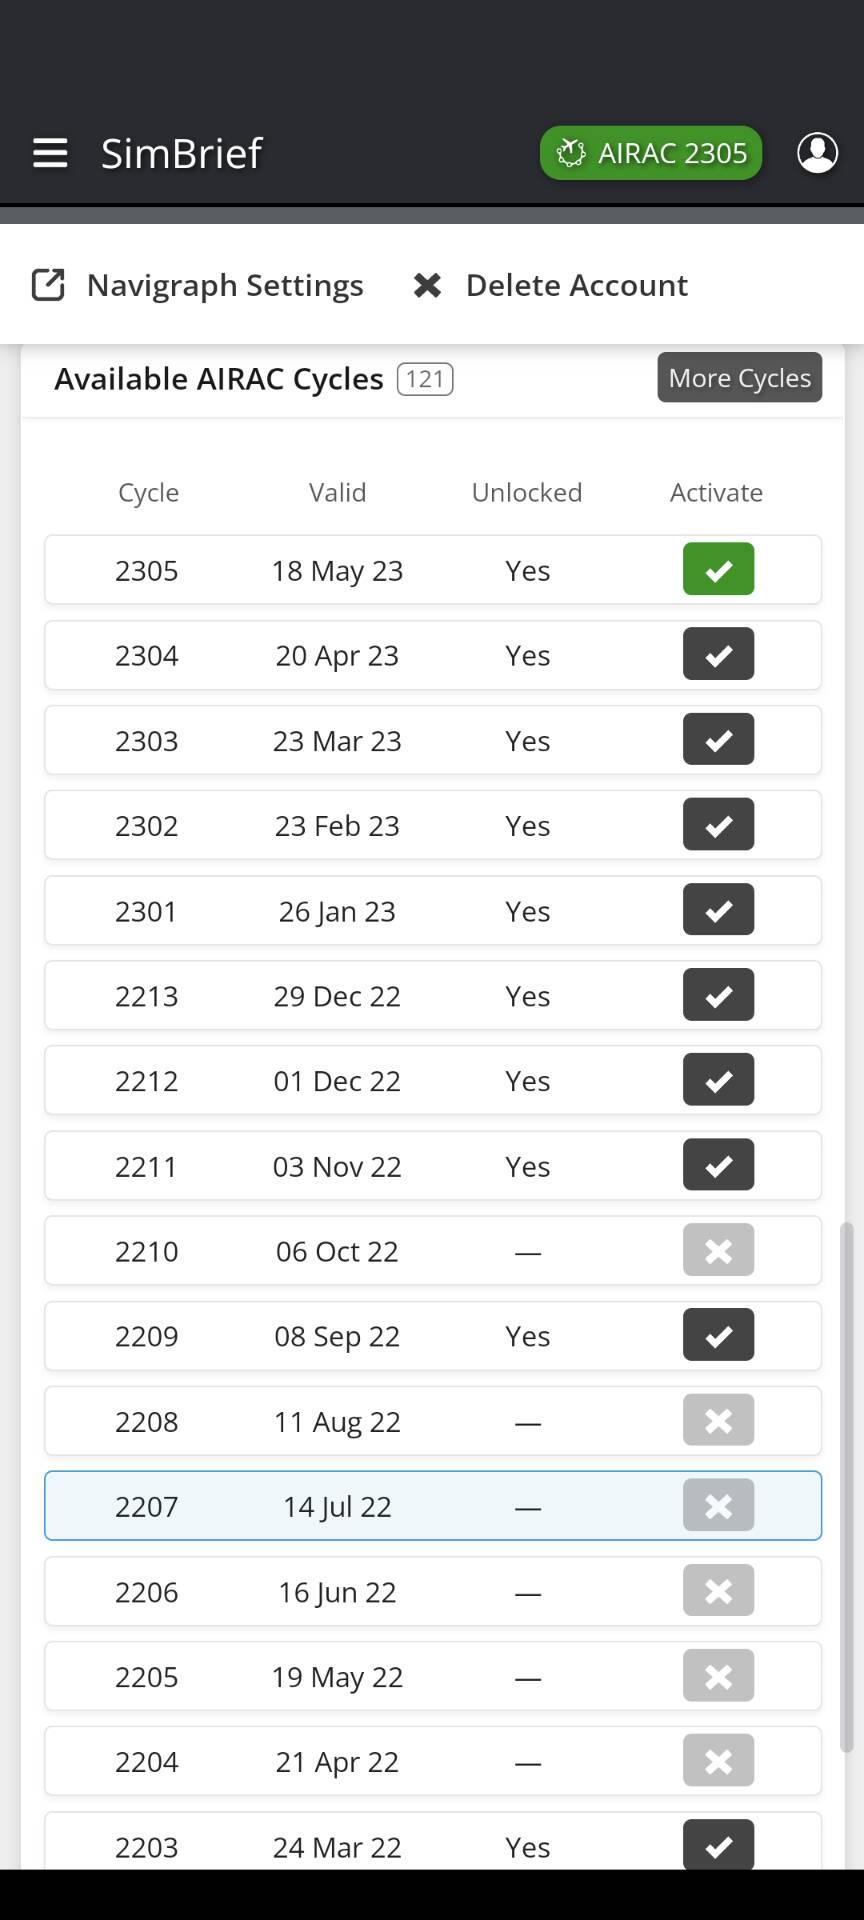This screenshot has height=1920, width=864.
Task: Click the SimBrief logo title
Action: [x=181, y=153]
